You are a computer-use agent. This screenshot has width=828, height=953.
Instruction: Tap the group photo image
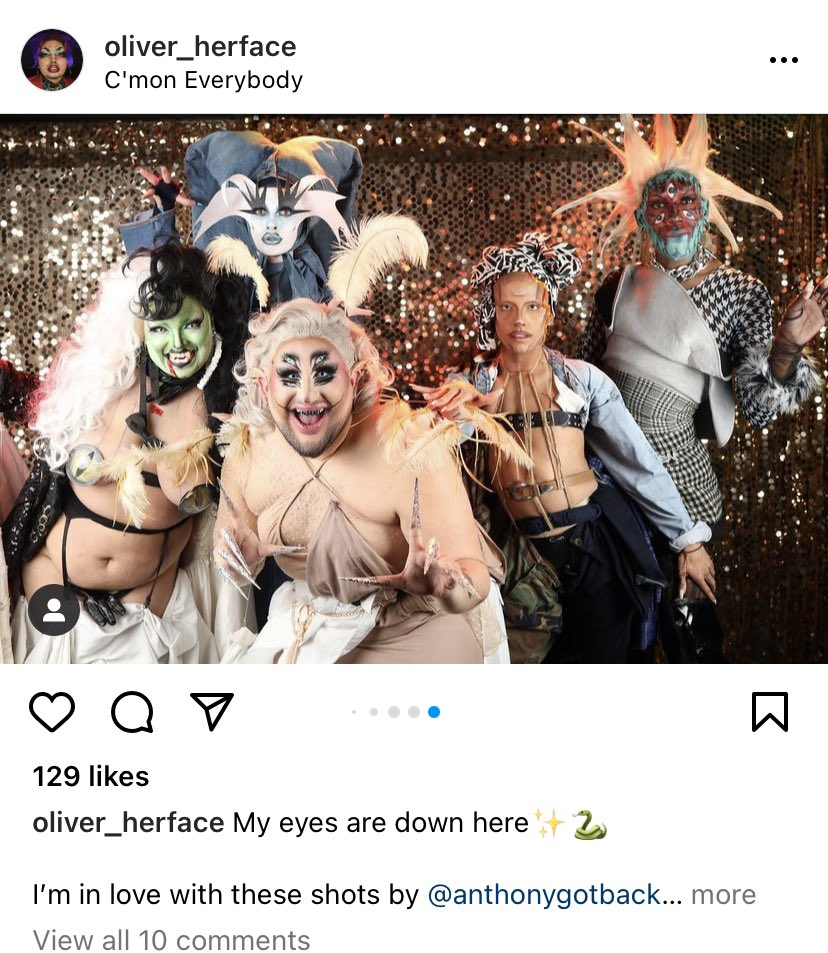(414, 389)
